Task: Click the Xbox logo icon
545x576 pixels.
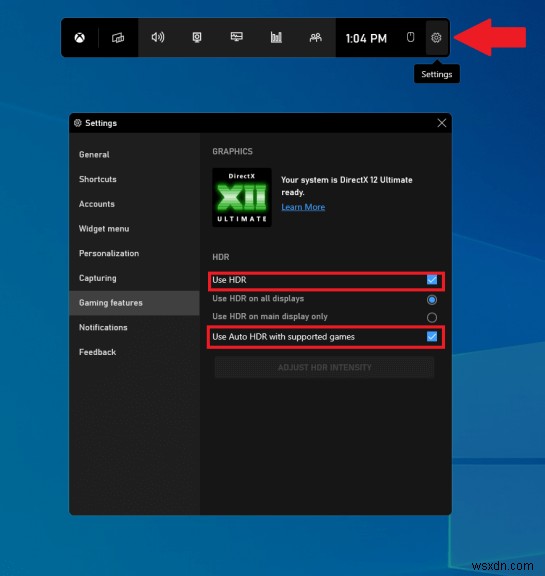Action: point(80,38)
